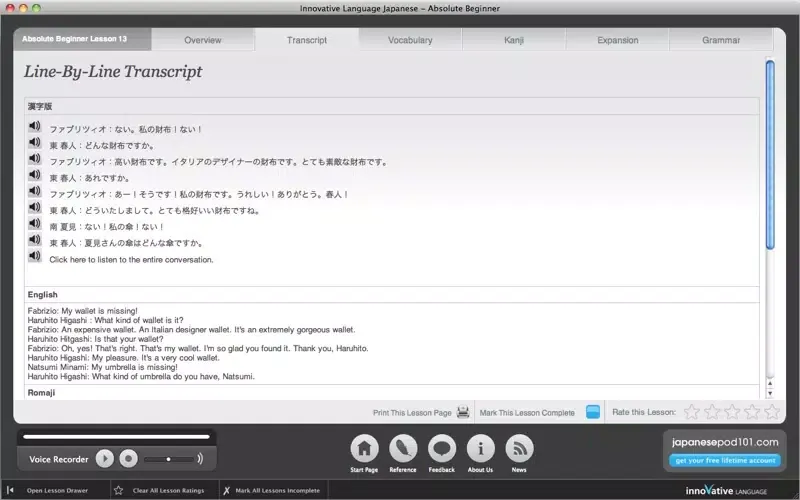Click the Open Lesson Drawer arrow icon
800x500 pixels.
point(10,490)
